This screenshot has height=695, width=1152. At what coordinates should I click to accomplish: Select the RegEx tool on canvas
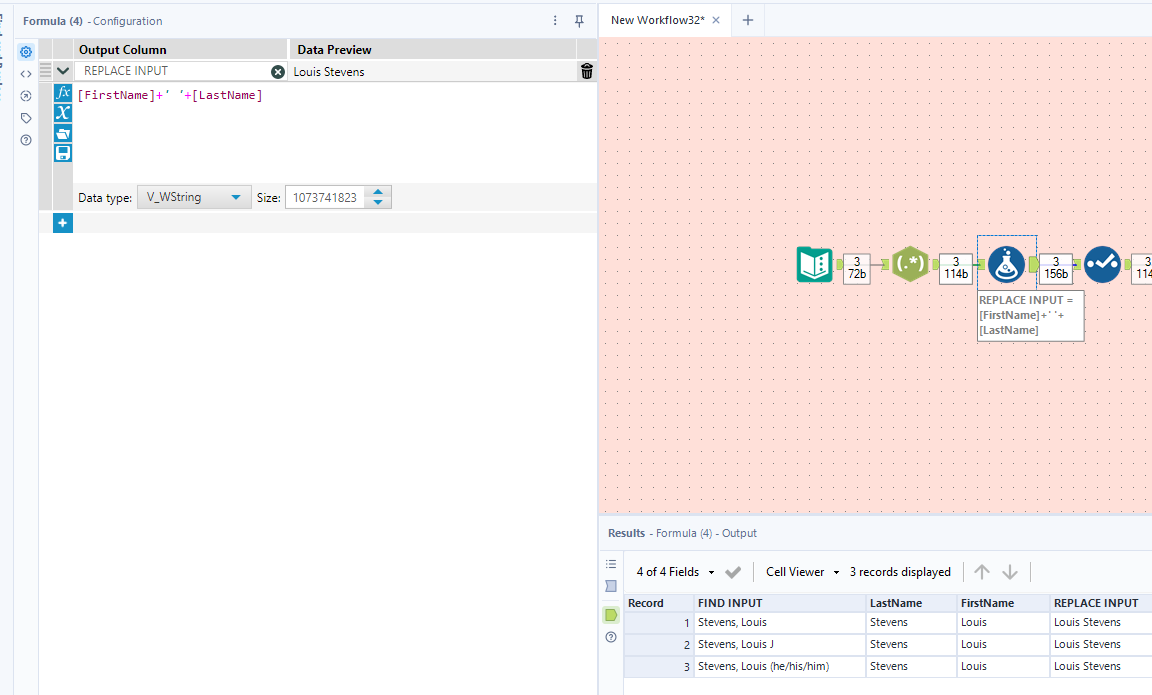(x=910, y=264)
